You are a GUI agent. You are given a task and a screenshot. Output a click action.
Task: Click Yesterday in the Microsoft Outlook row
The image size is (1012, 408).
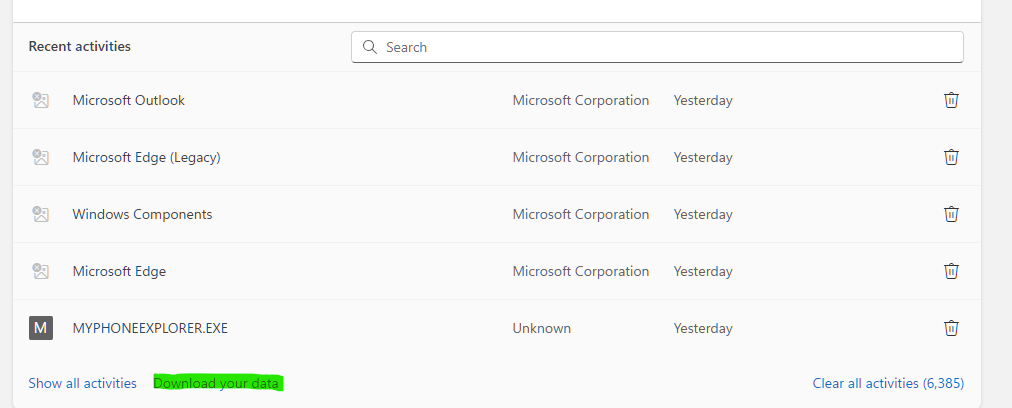pyautogui.click(x=703, y=100)
